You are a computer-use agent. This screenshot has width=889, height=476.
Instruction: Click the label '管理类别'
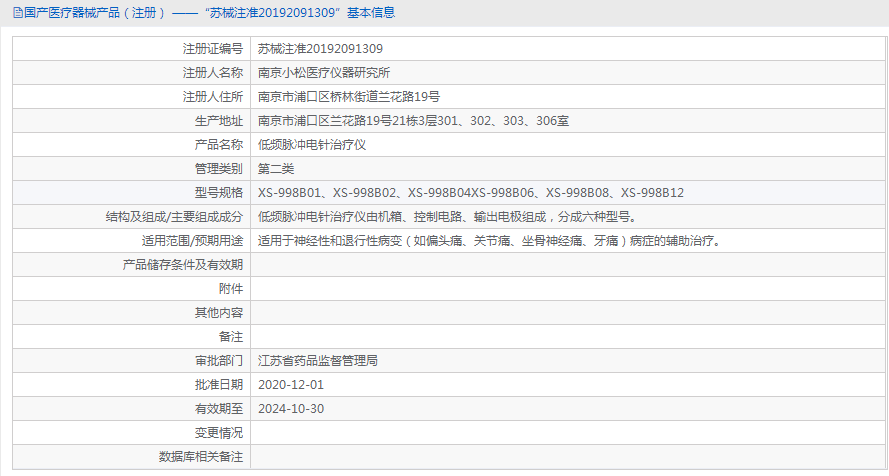(219, 169)
